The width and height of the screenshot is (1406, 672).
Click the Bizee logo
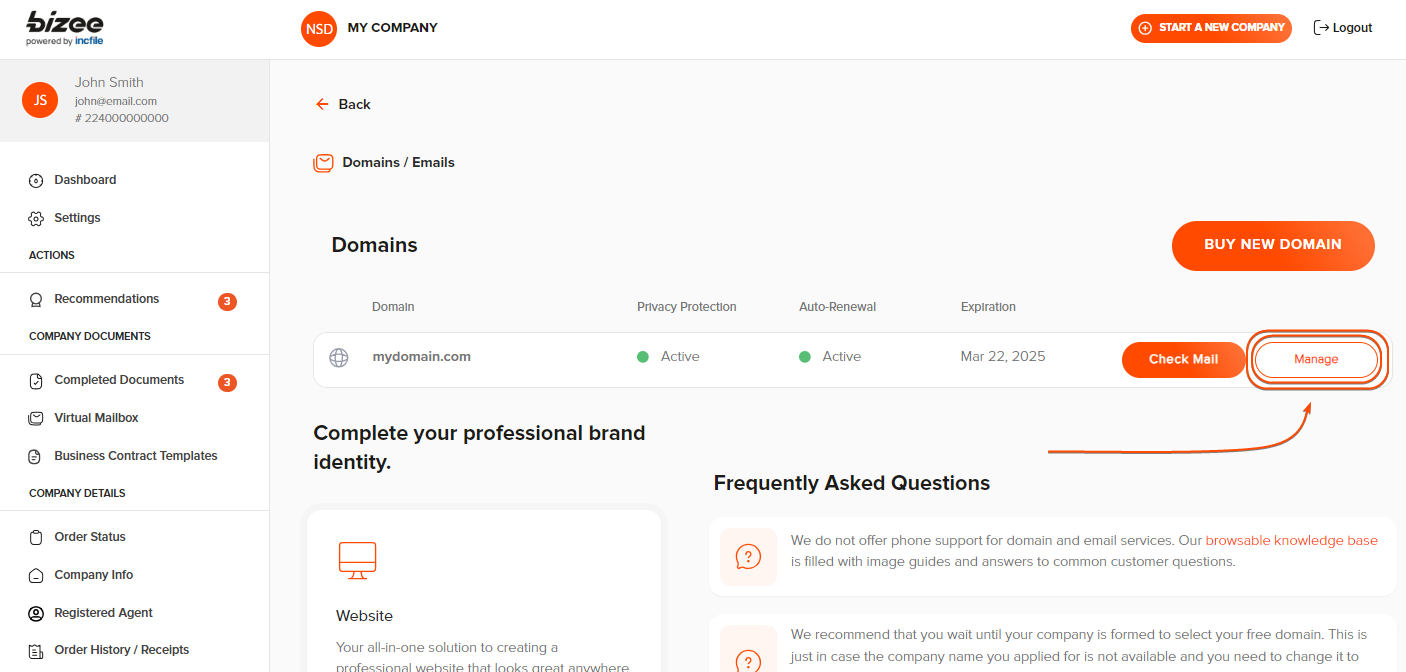click(65, 28)
